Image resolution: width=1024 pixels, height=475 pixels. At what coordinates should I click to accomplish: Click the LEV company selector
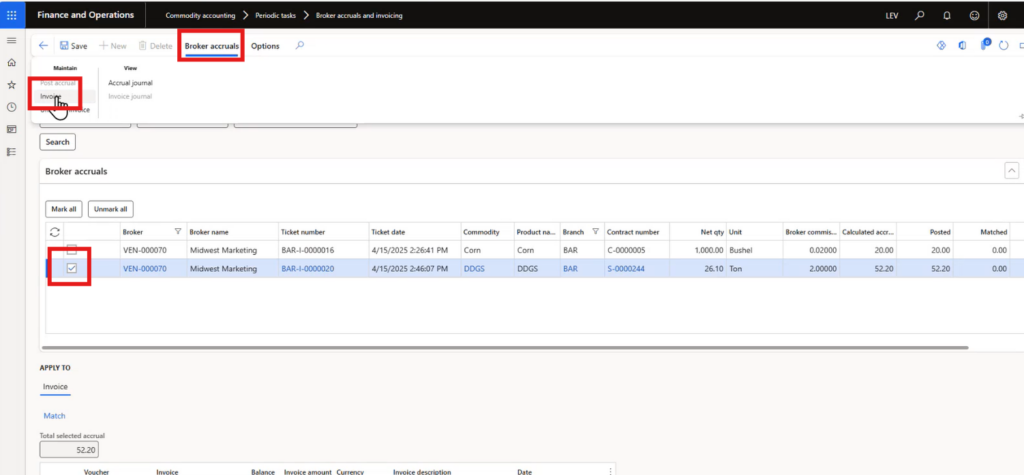(x=892, y=15)
